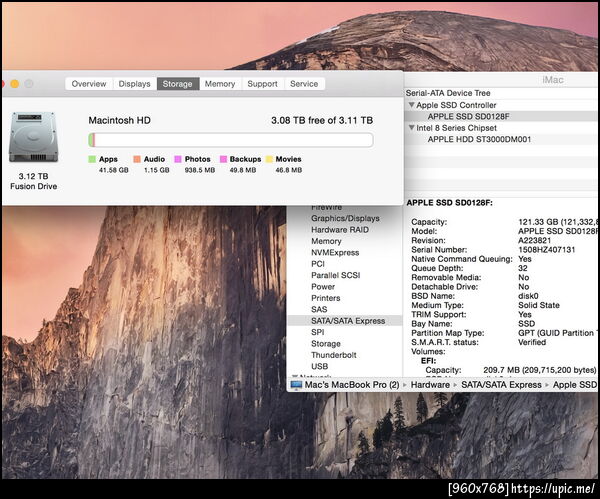Click the Serial Number value 1508HZ407131
Image resolution: width=600 pixels, height=499 pixels.
pyautogui.click(x=546, y=250)
